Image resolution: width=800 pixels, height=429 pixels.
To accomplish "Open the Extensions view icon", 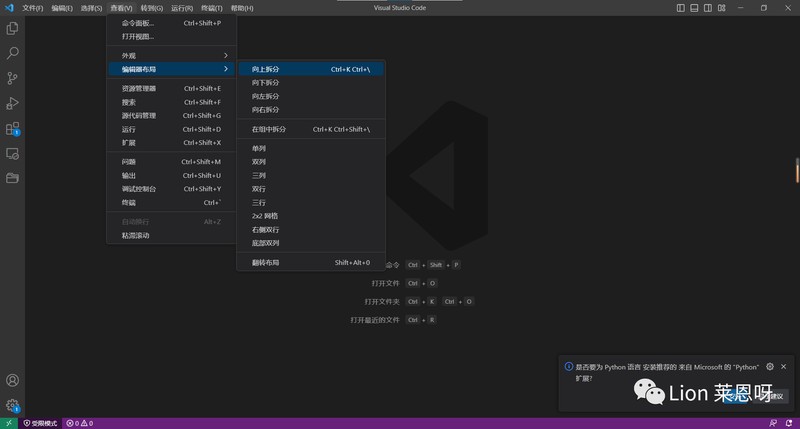I will 12,129.
